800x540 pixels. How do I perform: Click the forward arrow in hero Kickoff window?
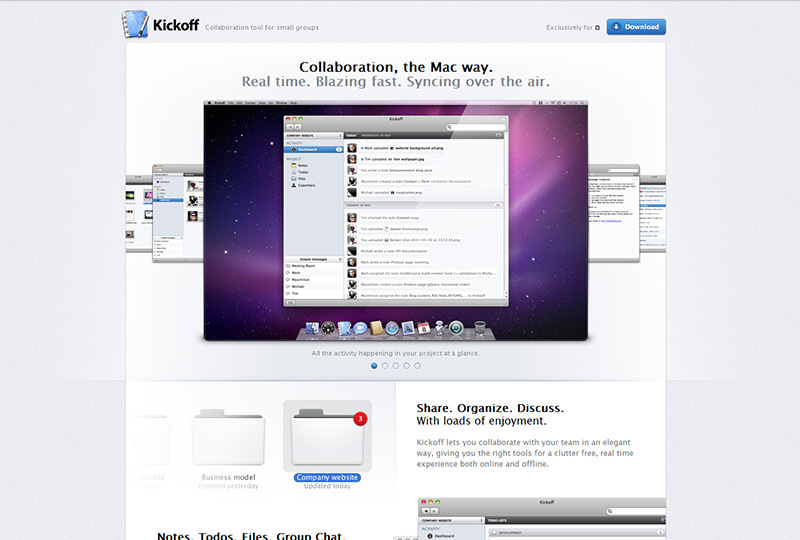pyautogui.click(x=297, y=127)
